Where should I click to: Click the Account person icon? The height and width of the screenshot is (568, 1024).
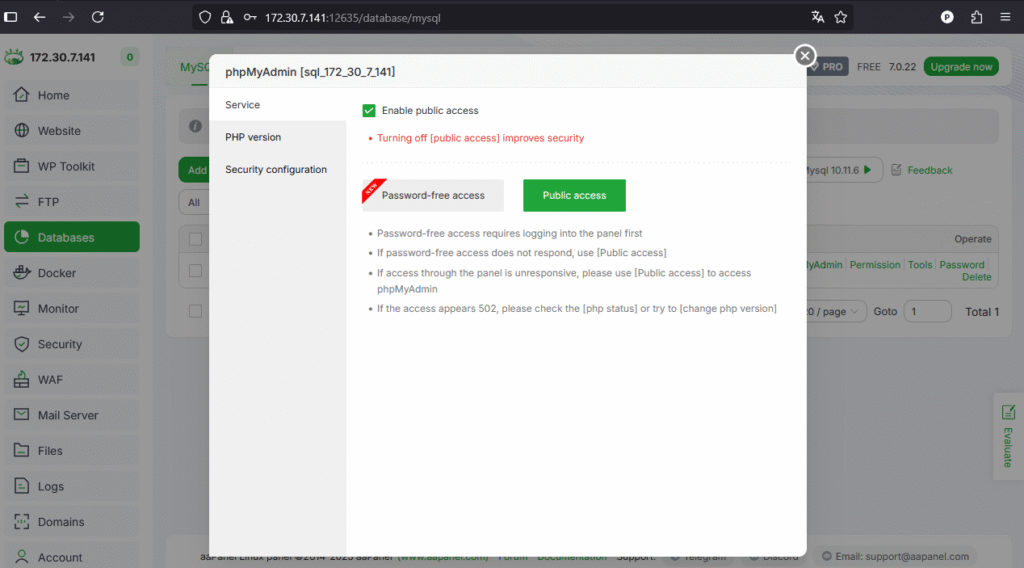click(22, 557)
